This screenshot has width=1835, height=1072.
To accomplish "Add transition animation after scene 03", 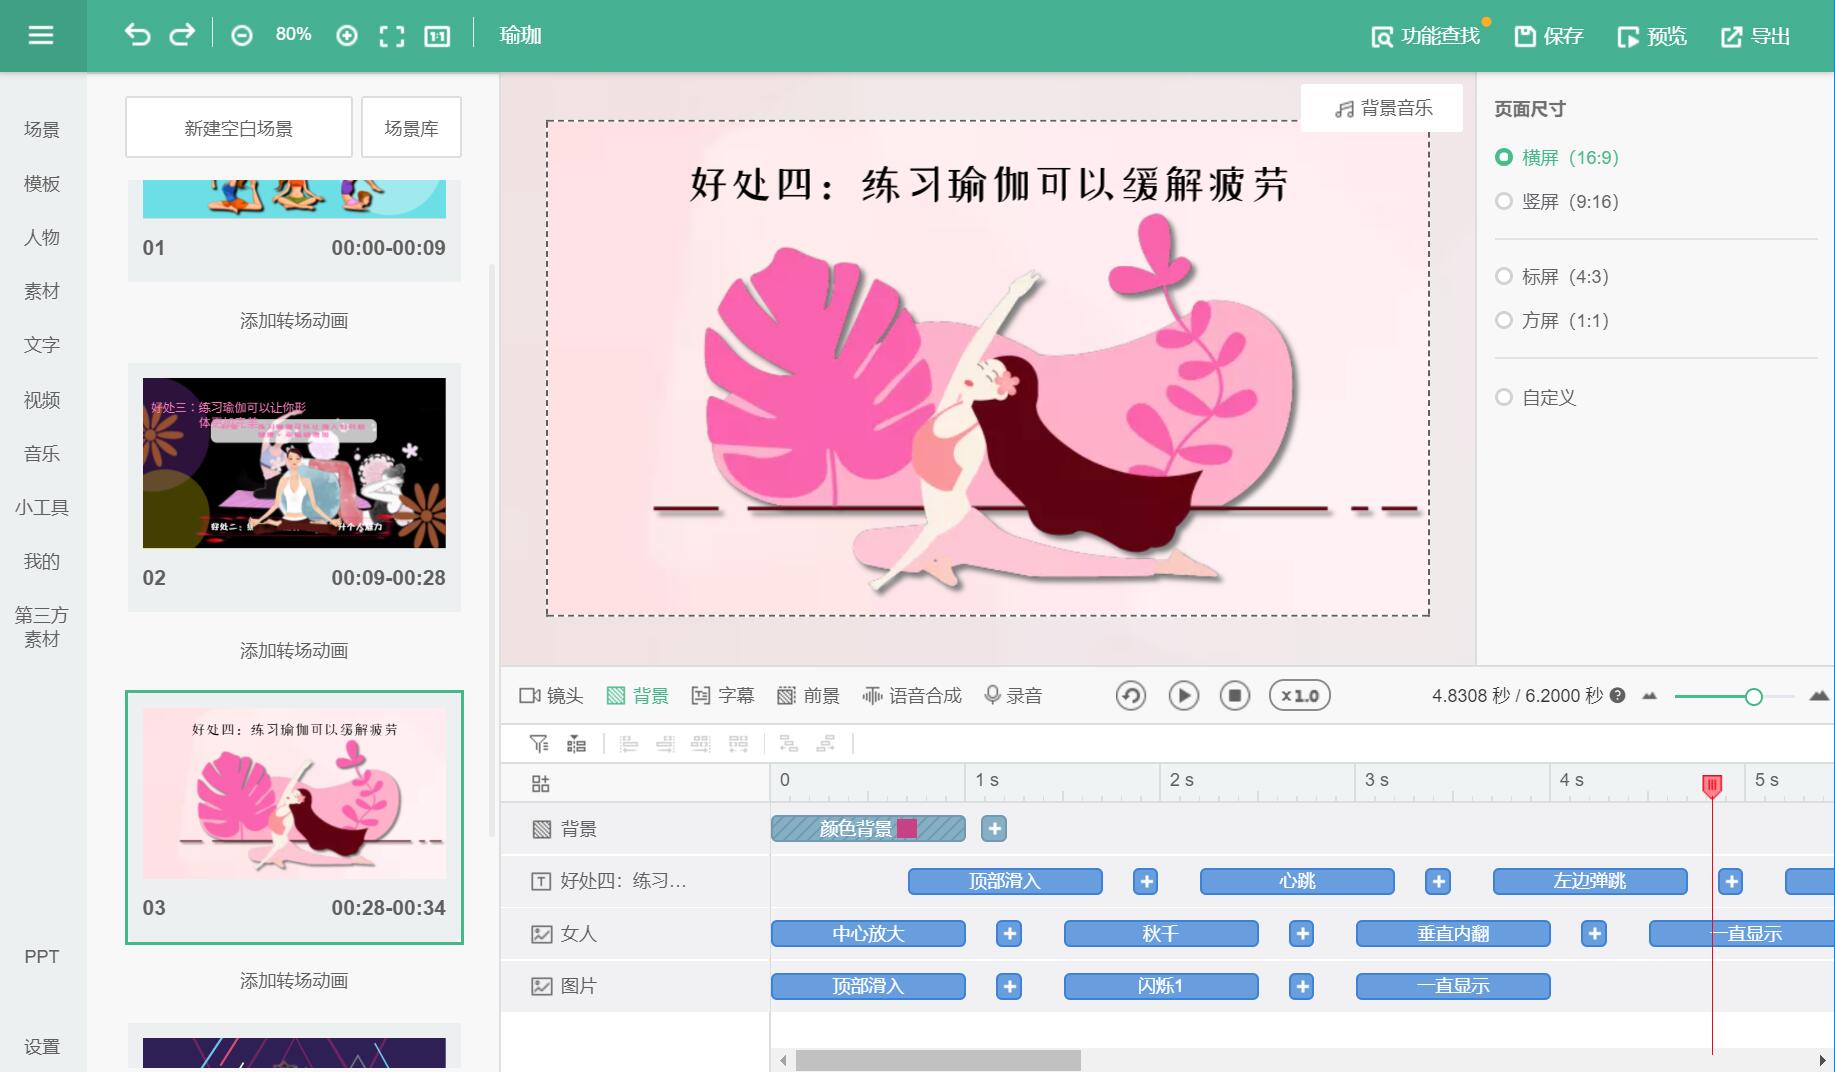I will [x=294, y=981].
